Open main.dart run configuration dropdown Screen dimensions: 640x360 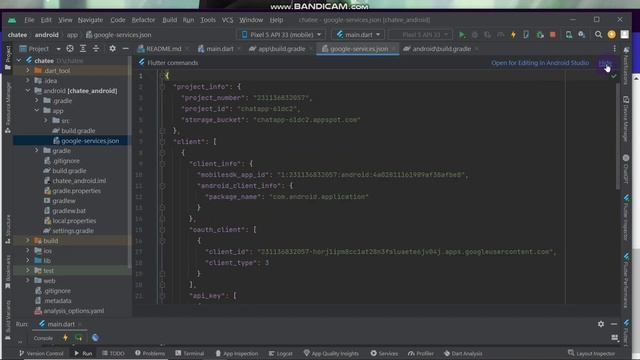point(358,35)
